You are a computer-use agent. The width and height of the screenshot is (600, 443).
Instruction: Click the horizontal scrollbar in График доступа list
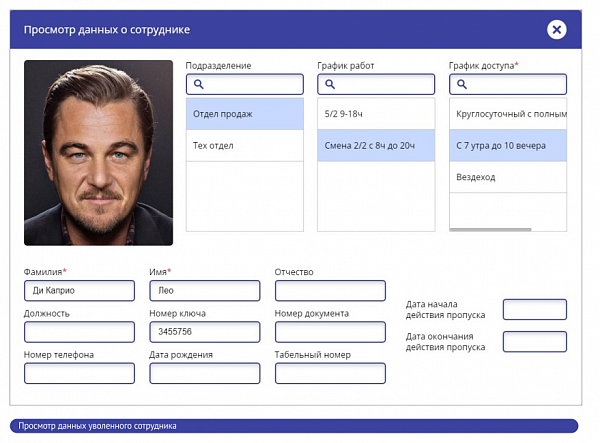[491, 230]
